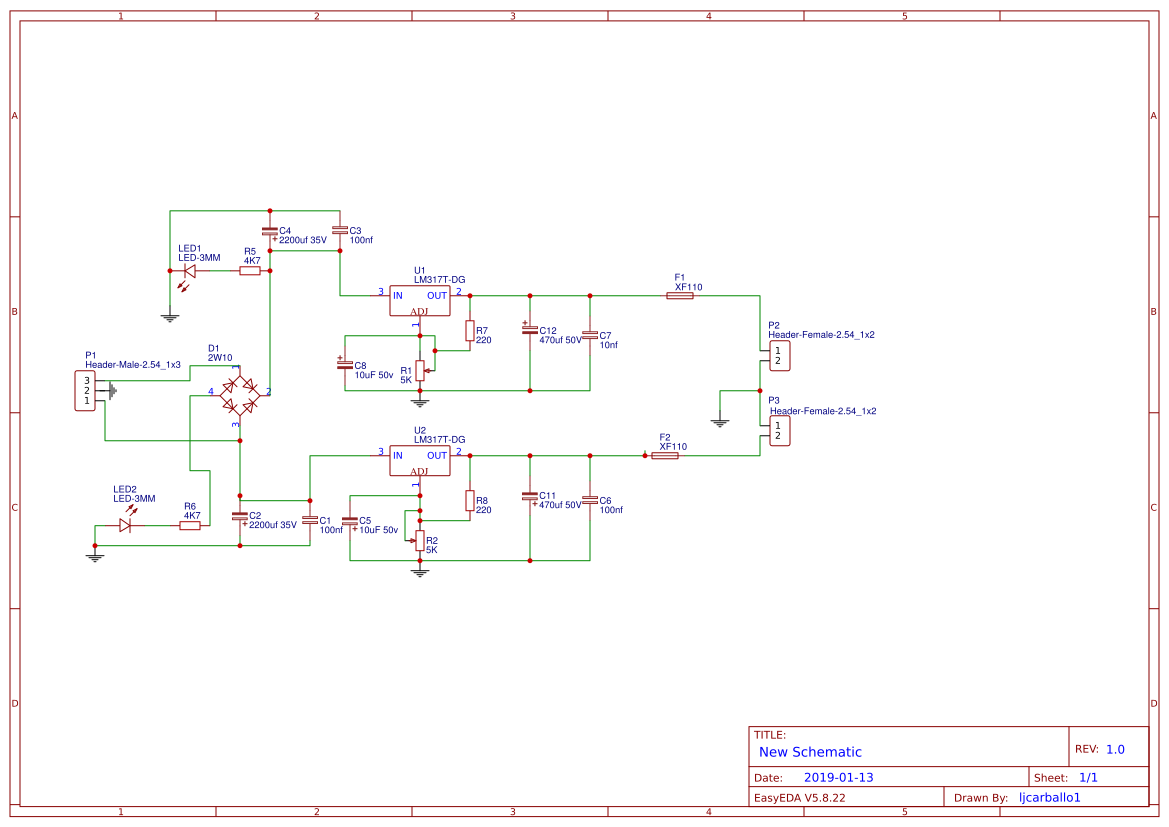Click the ljcarballo1 author name
This screenshot has height=827, width=1169.
(1049, 797)
